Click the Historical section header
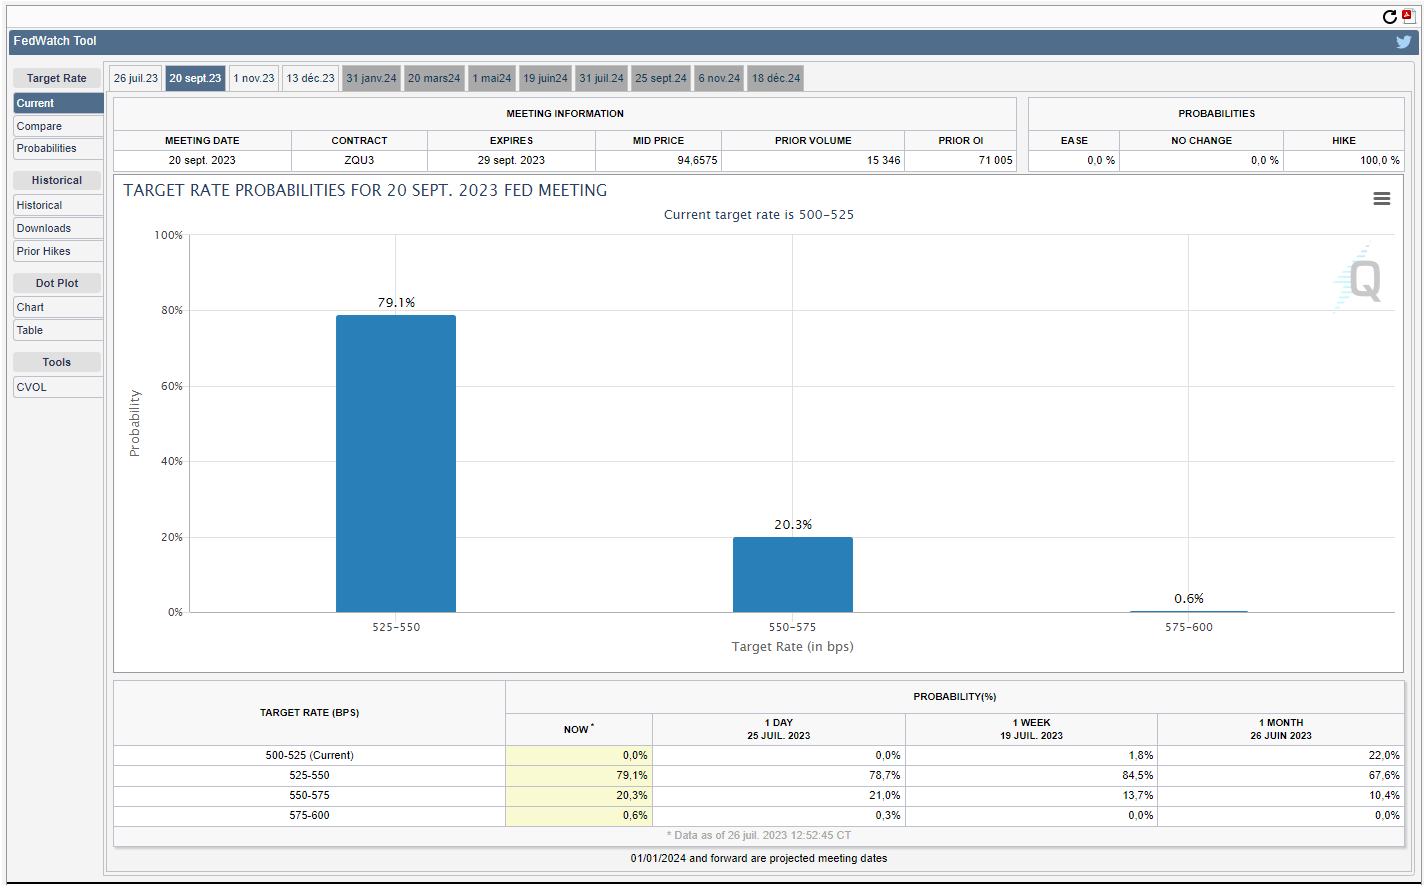The image size is (1424, 885). (57, 180)
